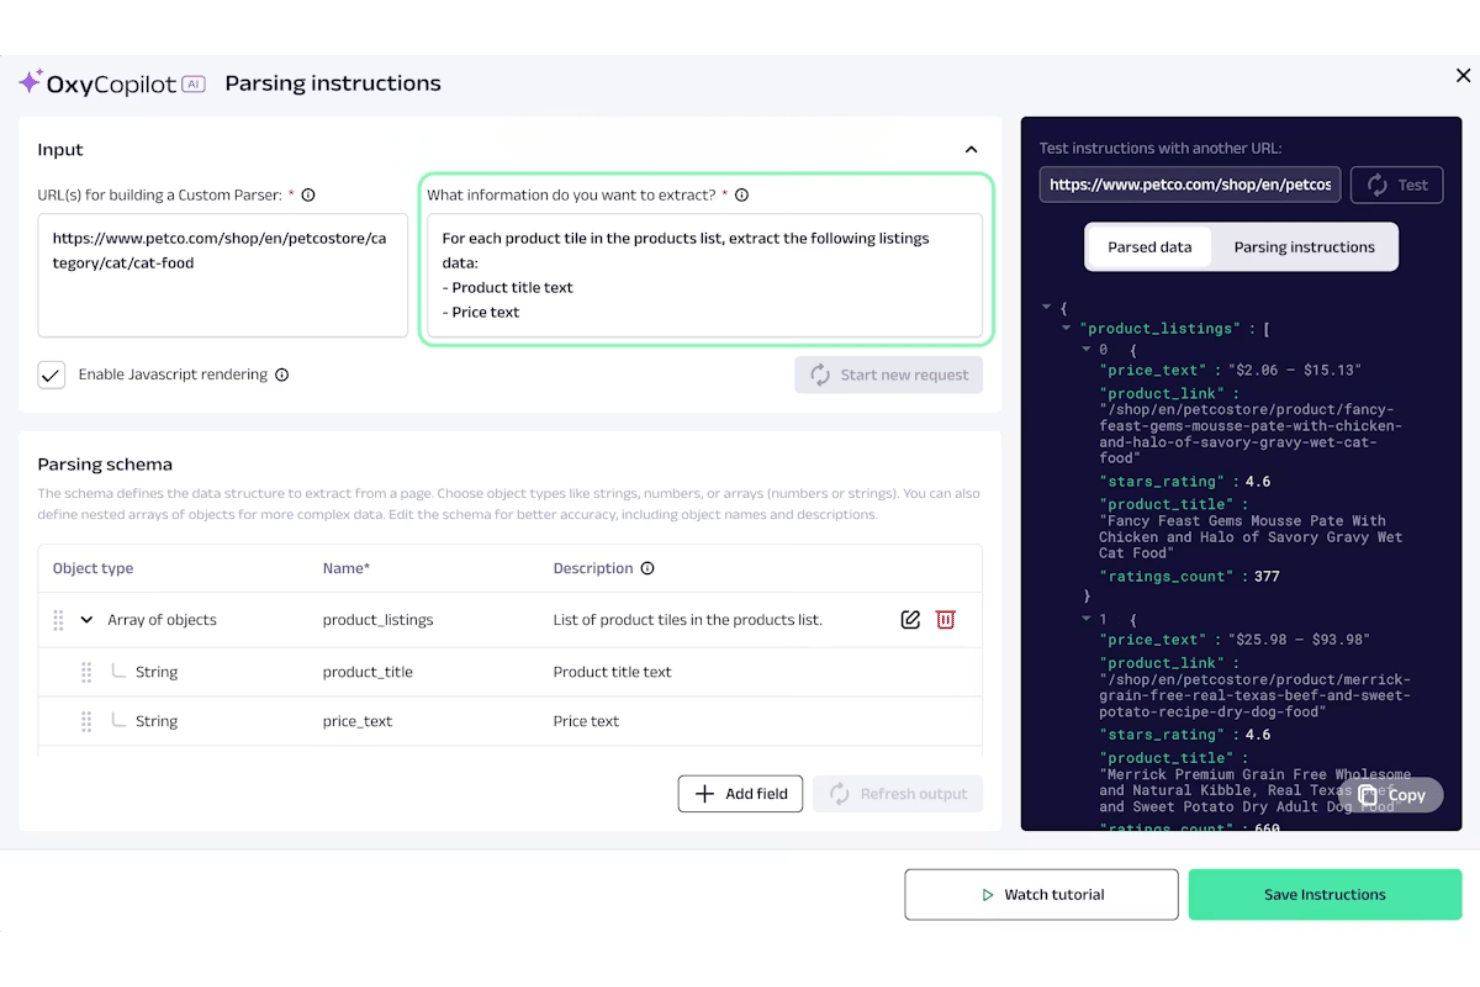
Task: Click the price_text value "$2.06 – $15.13"
Action: point(1294,370)
